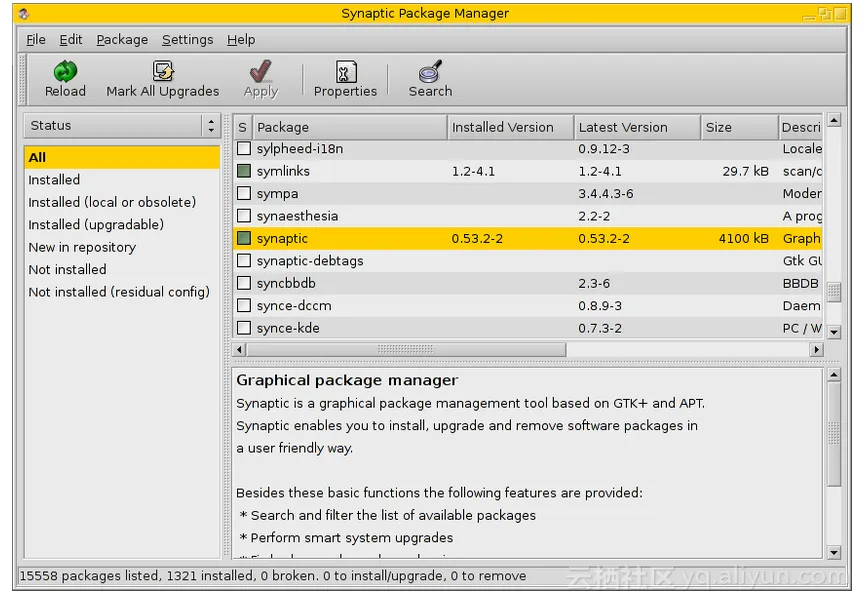Toggle the sylpheed-i18n status checkbox
Viewport: 861px width, 602px height.
pyautogui.click(x=244, y=148)
